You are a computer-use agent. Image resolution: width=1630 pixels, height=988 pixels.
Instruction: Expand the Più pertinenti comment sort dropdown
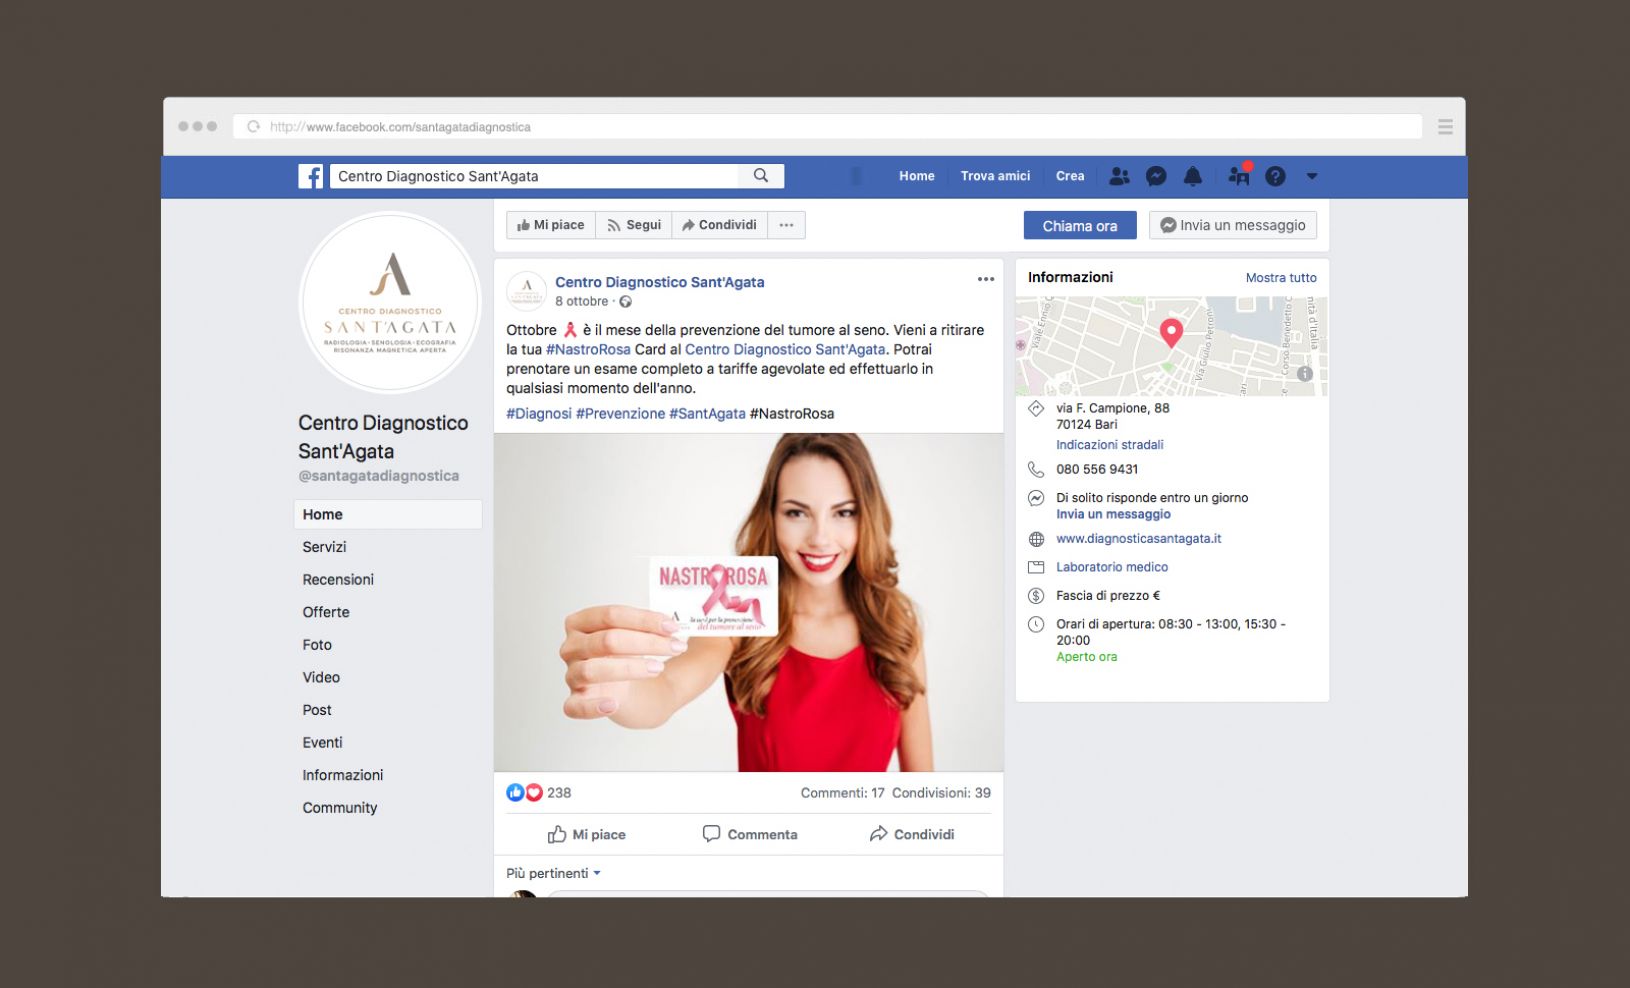click(x=554, y=873)
